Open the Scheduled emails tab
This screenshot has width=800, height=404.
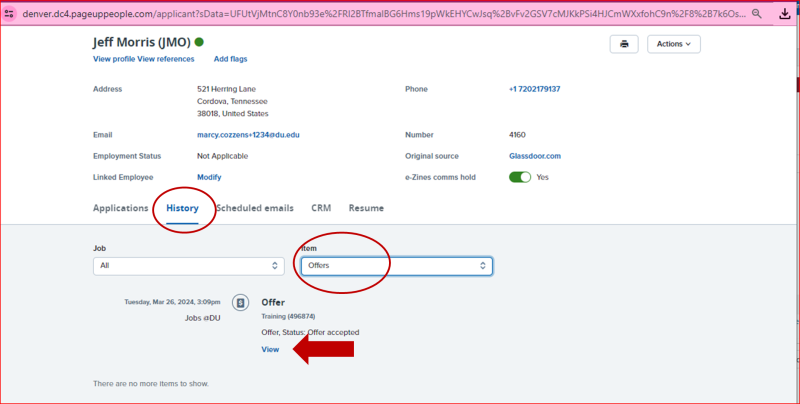click(255, 208)
